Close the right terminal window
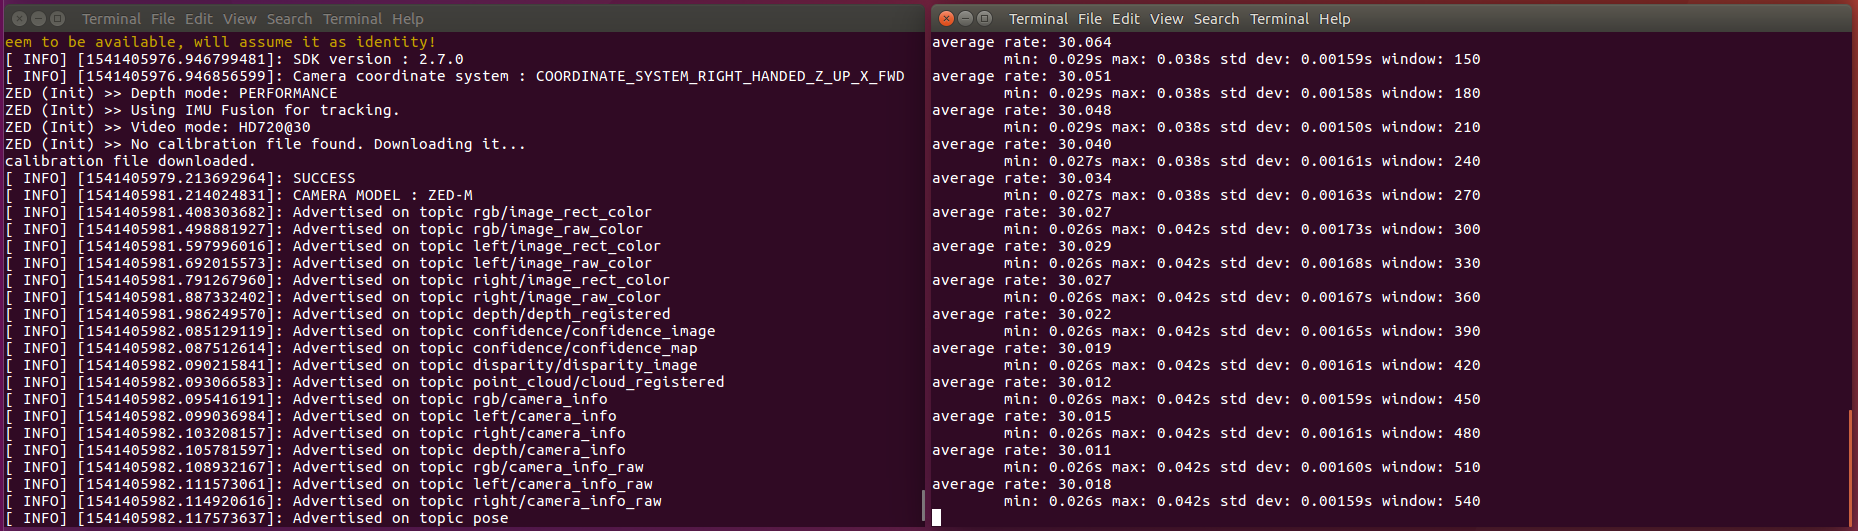 pos(946,18)
